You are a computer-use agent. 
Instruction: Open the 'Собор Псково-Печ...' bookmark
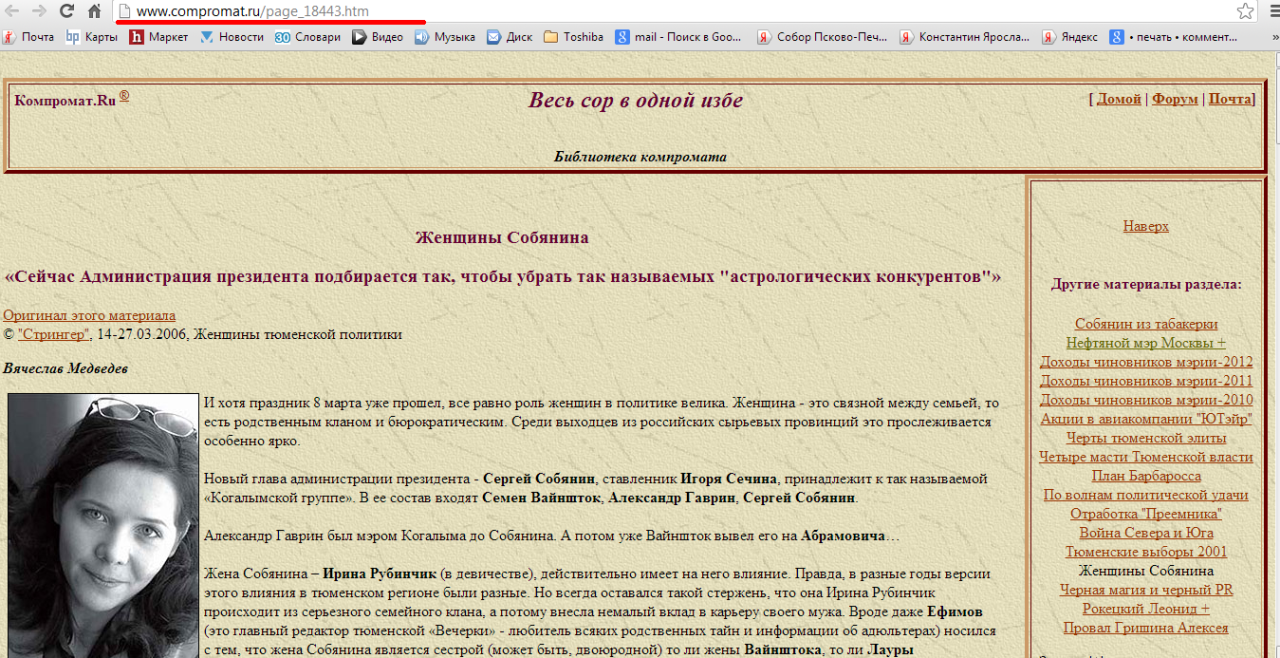pyautogui.click(x=822, y=37)
